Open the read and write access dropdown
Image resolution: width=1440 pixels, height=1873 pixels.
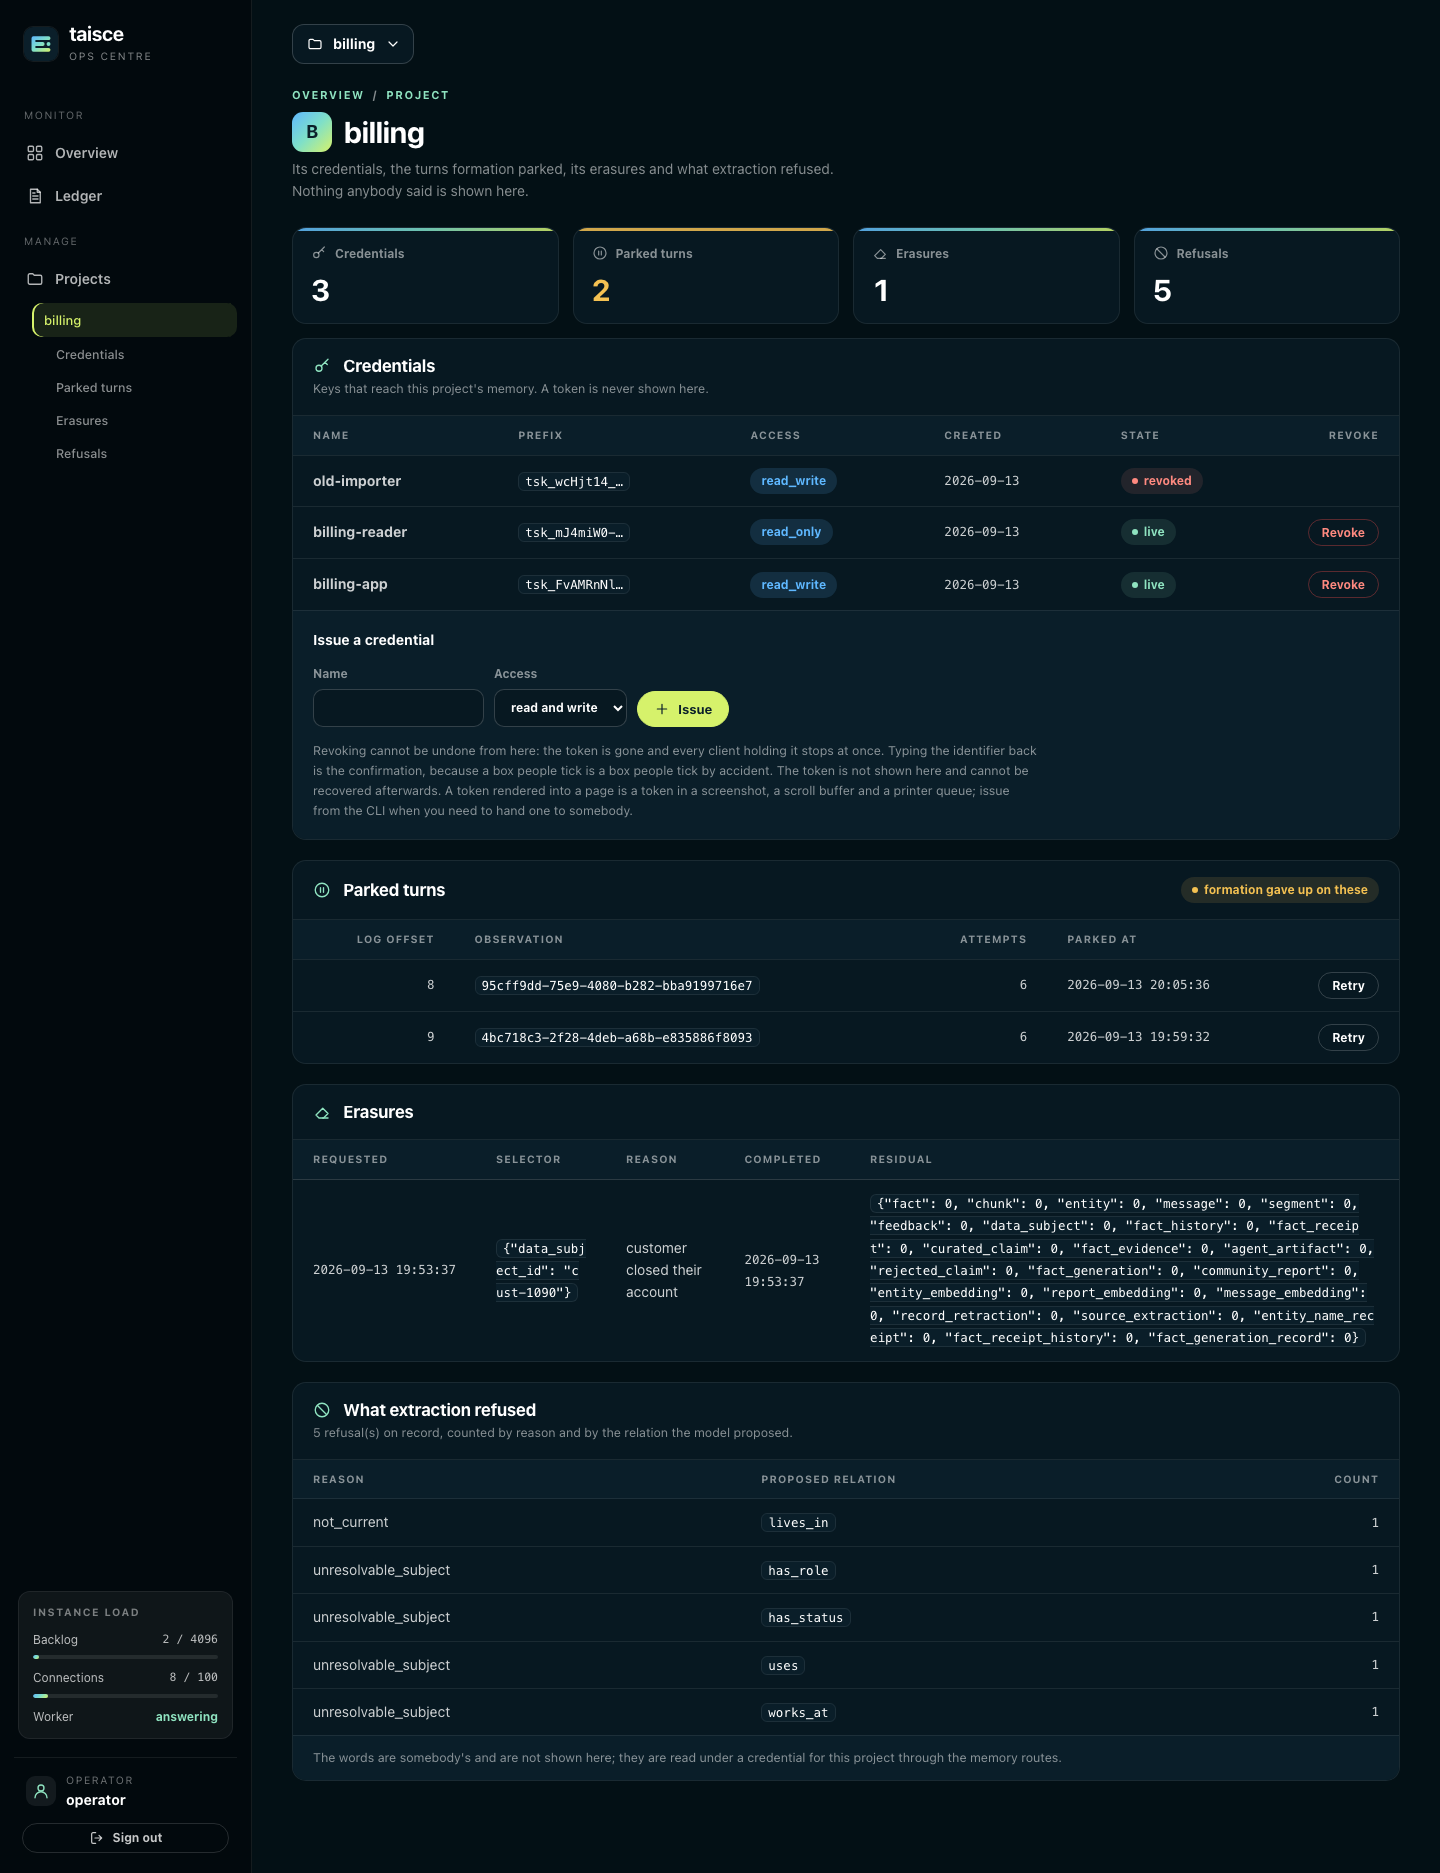click(560, 708)
